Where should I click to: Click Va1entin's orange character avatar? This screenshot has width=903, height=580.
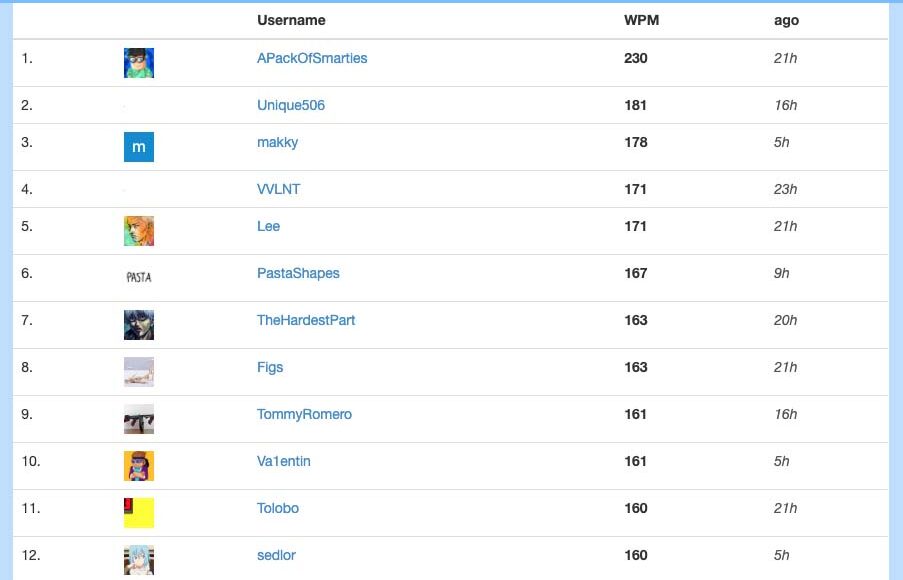pos(139,466)
